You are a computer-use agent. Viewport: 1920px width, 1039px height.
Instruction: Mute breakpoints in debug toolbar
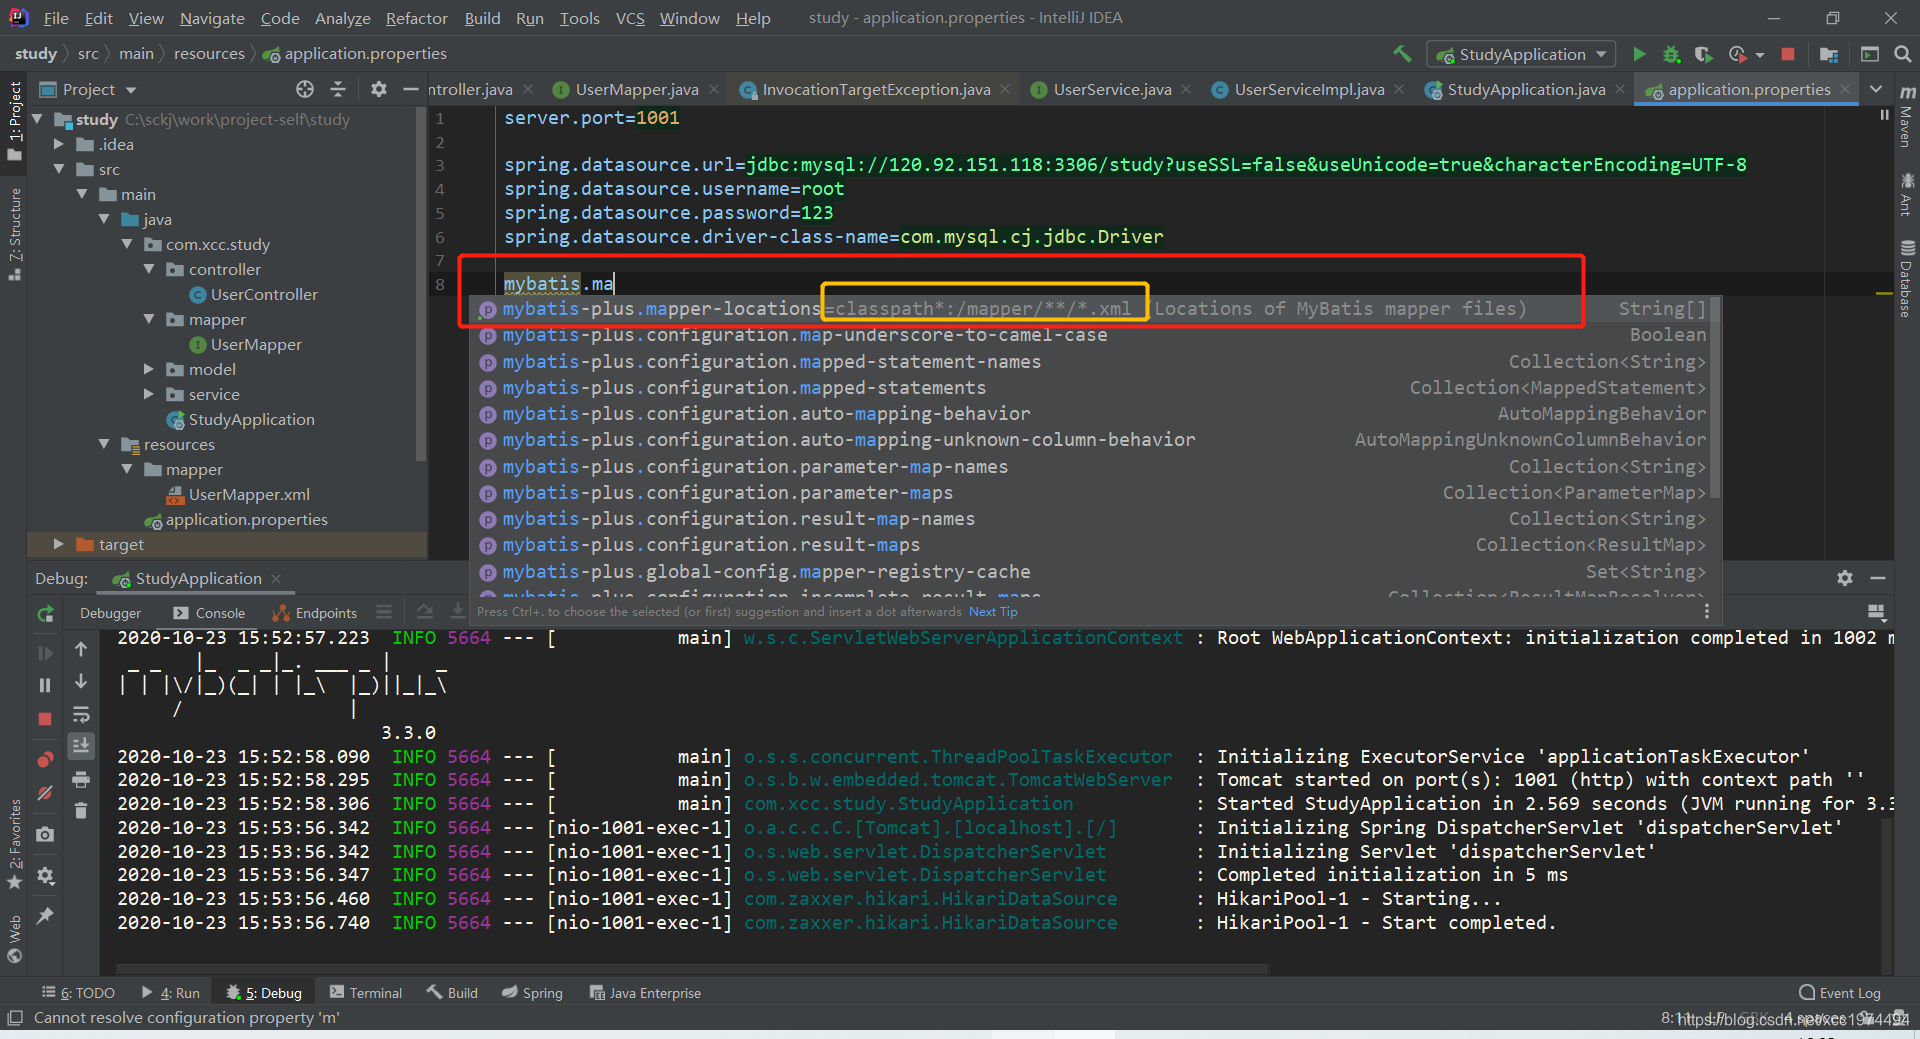tap(45, 793)
